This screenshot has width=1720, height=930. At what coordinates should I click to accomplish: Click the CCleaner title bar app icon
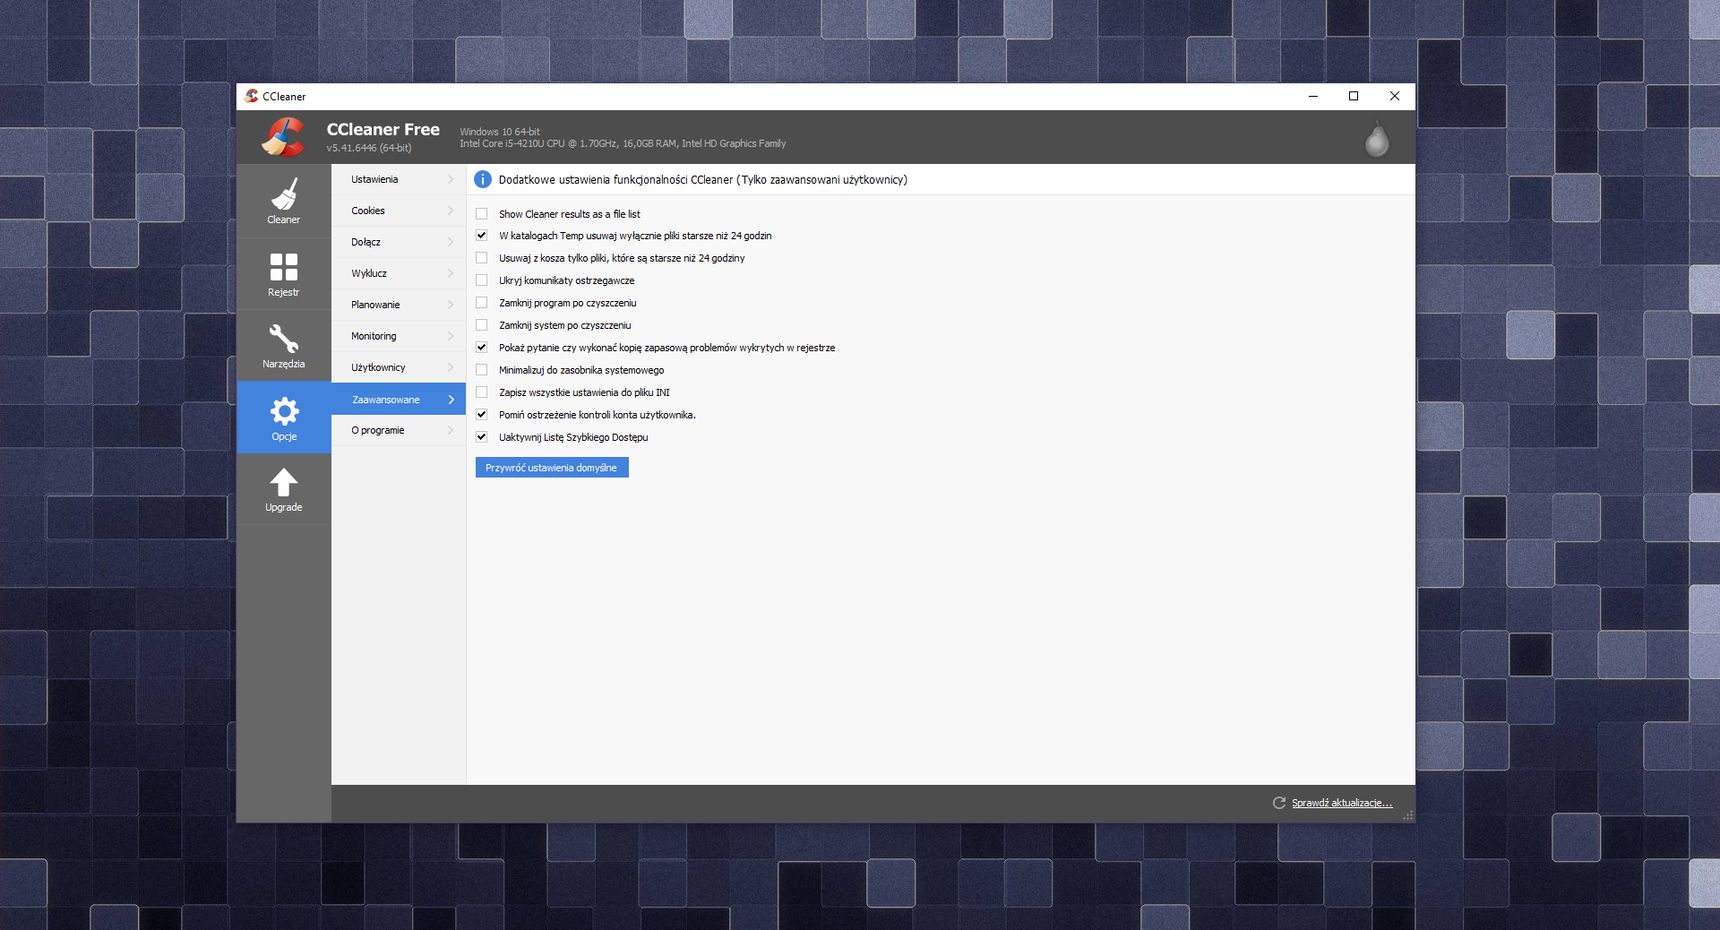tap(251, 96)
